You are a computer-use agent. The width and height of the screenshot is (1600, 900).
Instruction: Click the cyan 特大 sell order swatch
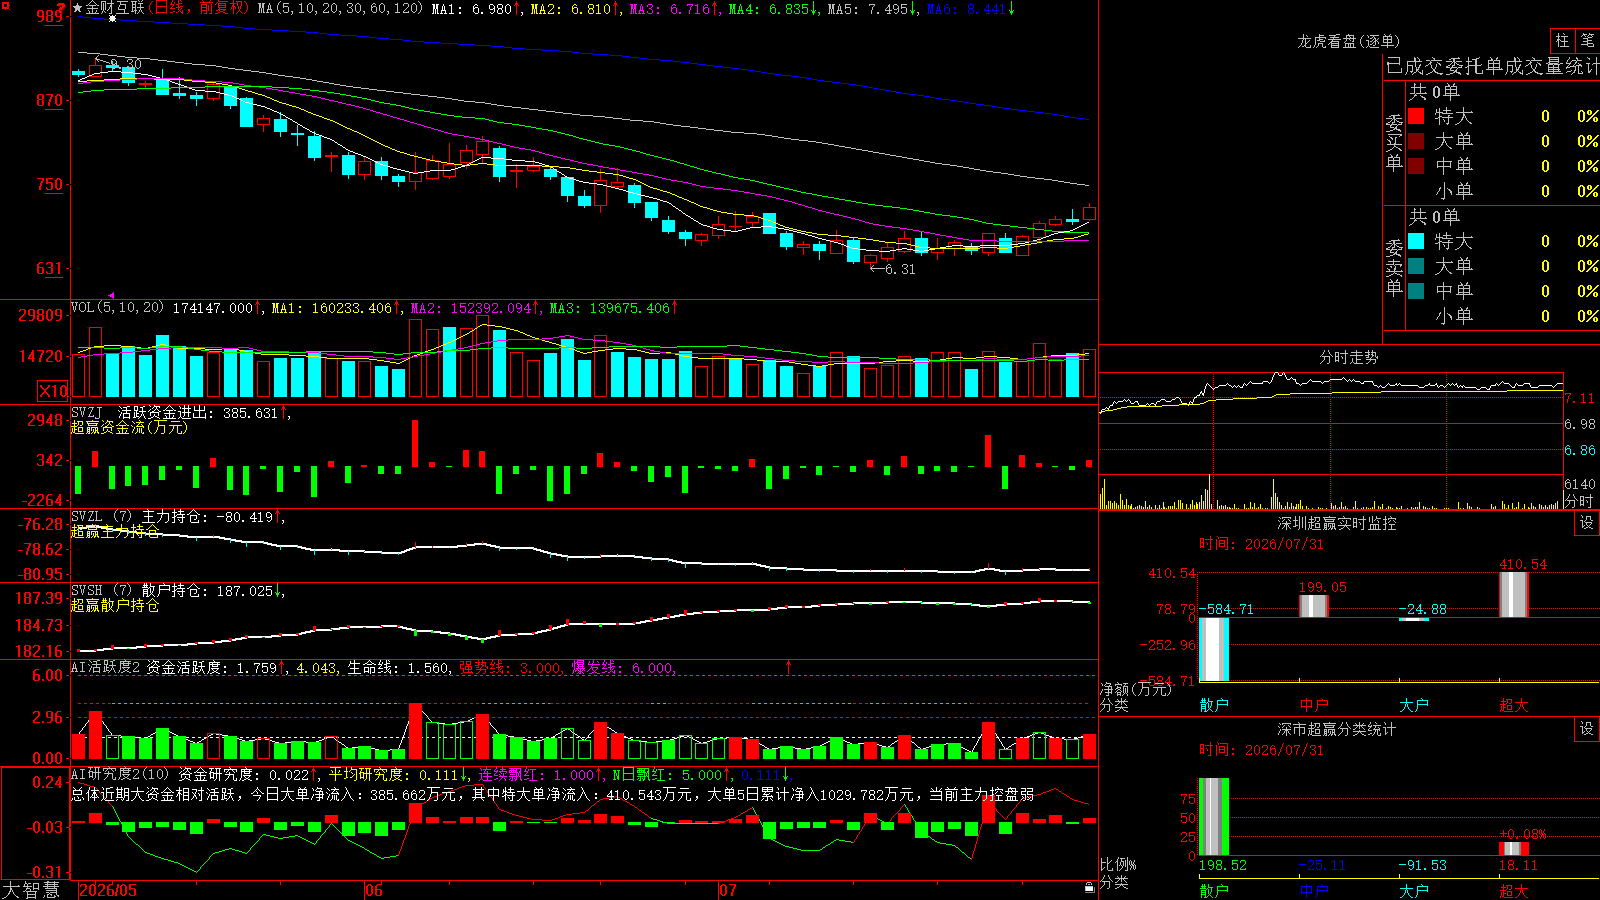point(1416,241)
